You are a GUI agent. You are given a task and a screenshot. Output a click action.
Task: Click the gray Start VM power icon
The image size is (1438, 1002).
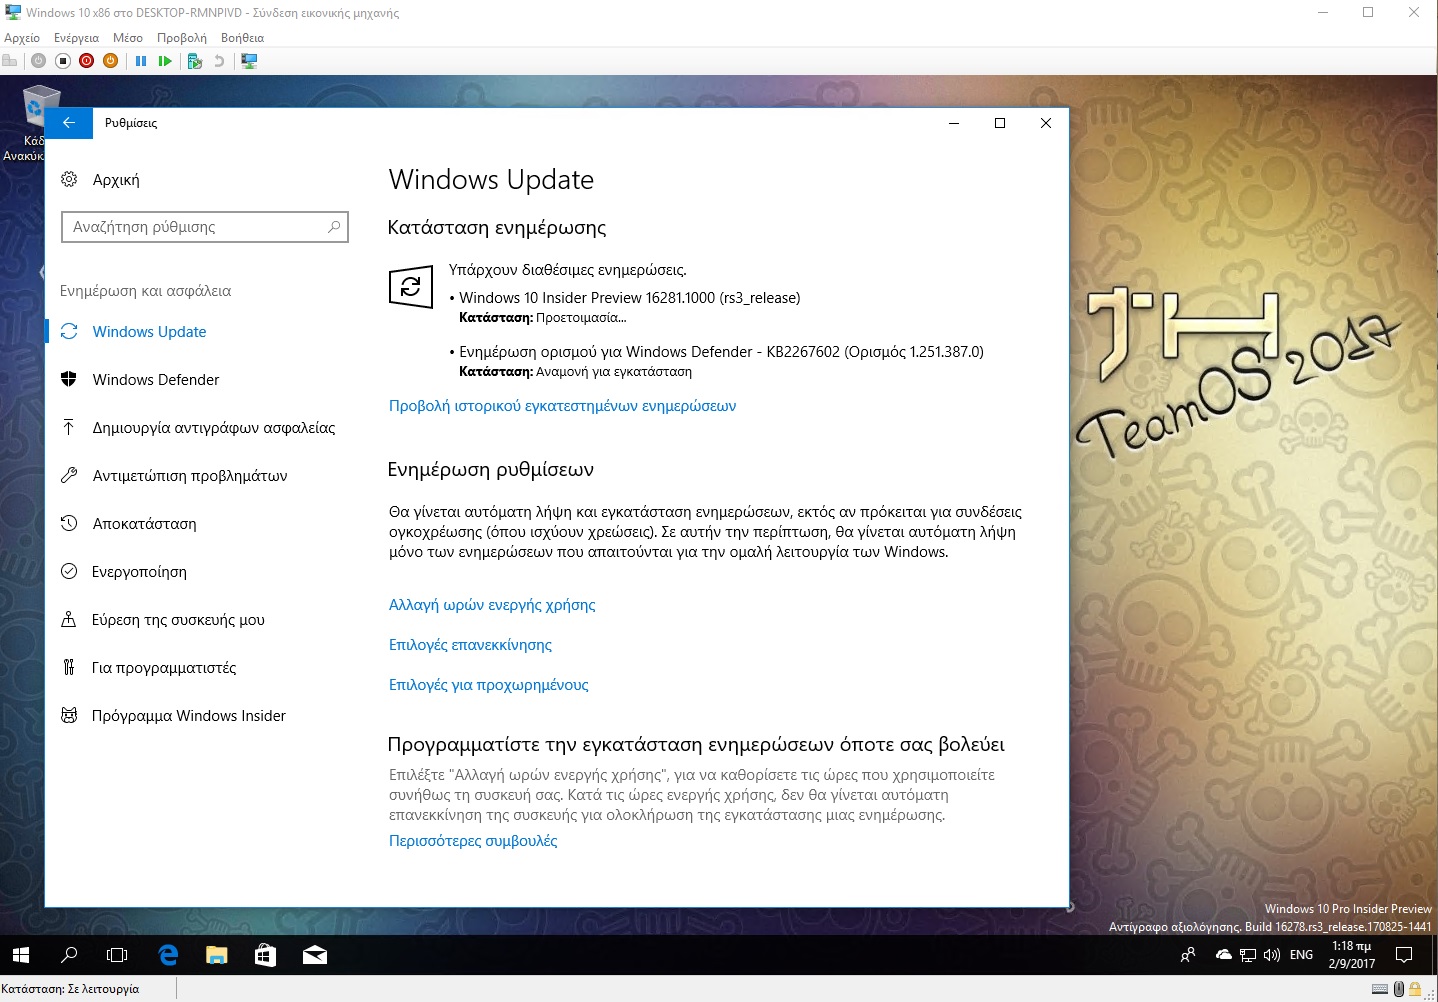click(38, 61)
